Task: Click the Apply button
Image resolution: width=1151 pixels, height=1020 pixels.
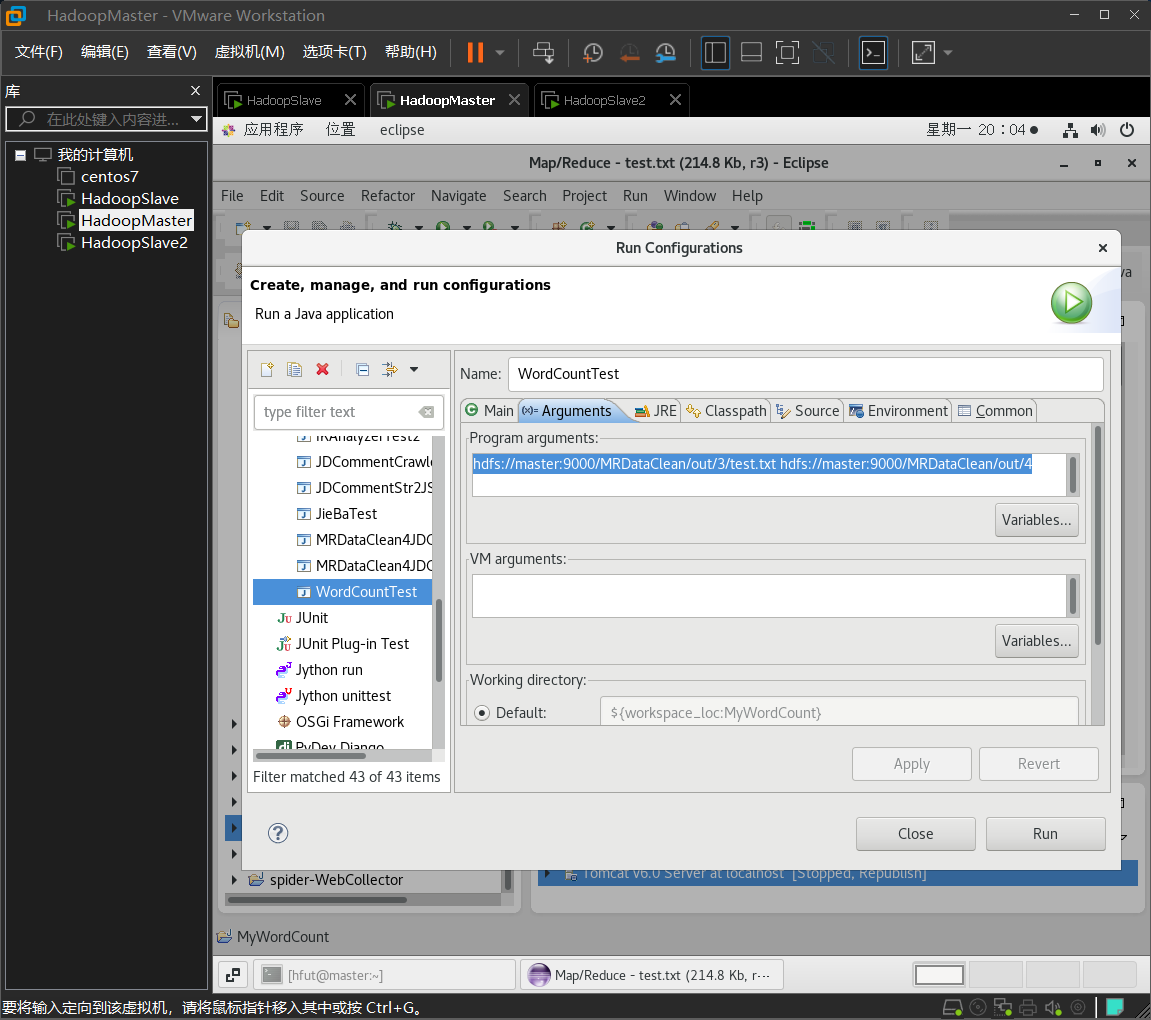Action: [912, 764]
